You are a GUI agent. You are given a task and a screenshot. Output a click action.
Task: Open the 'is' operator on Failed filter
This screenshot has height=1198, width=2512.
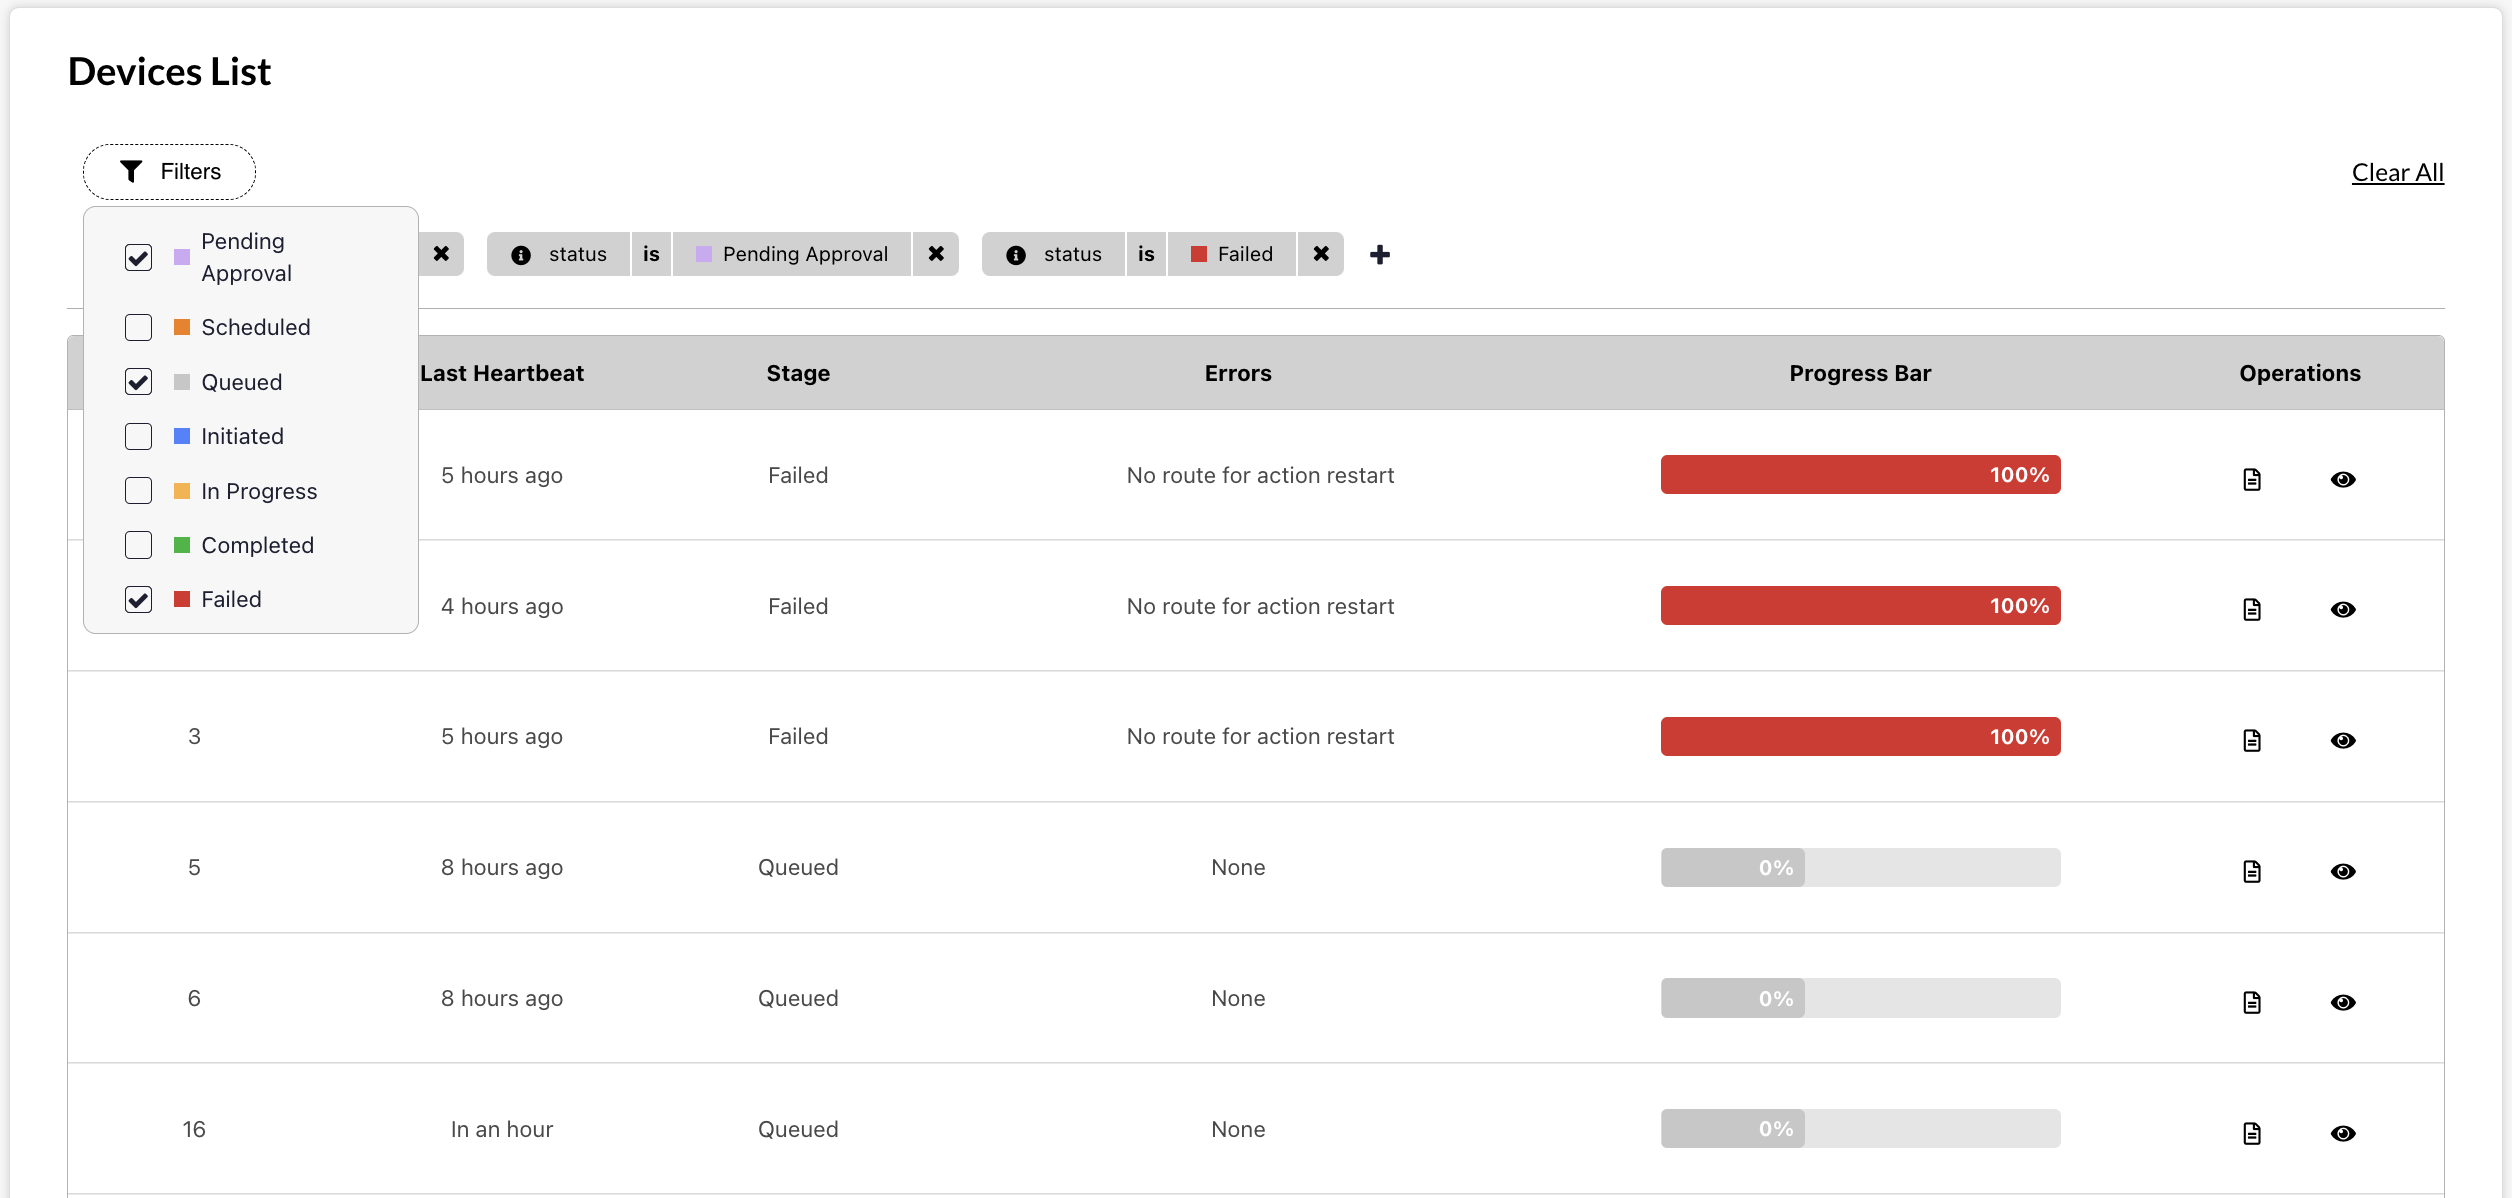(x=1146, y=254)
